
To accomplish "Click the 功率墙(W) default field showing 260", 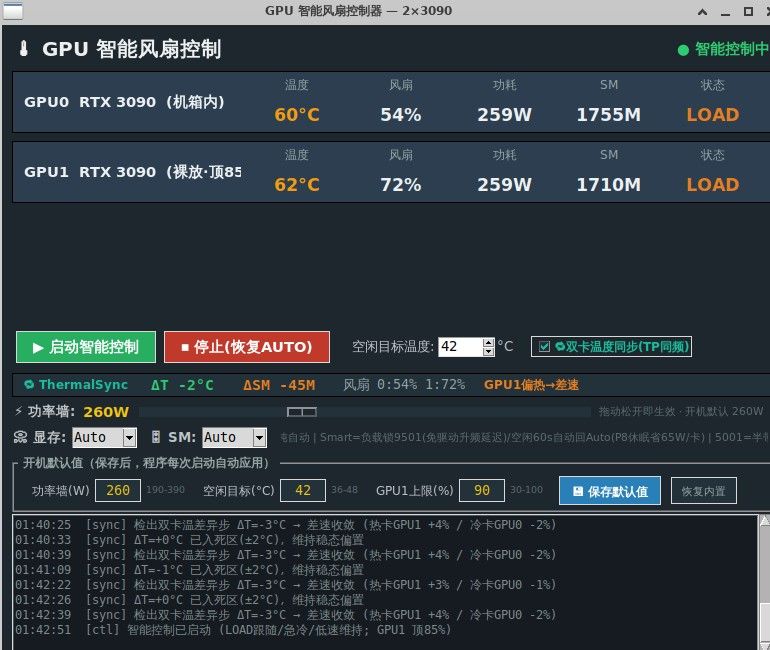I will pyautogui.click(x=118, y=490).
